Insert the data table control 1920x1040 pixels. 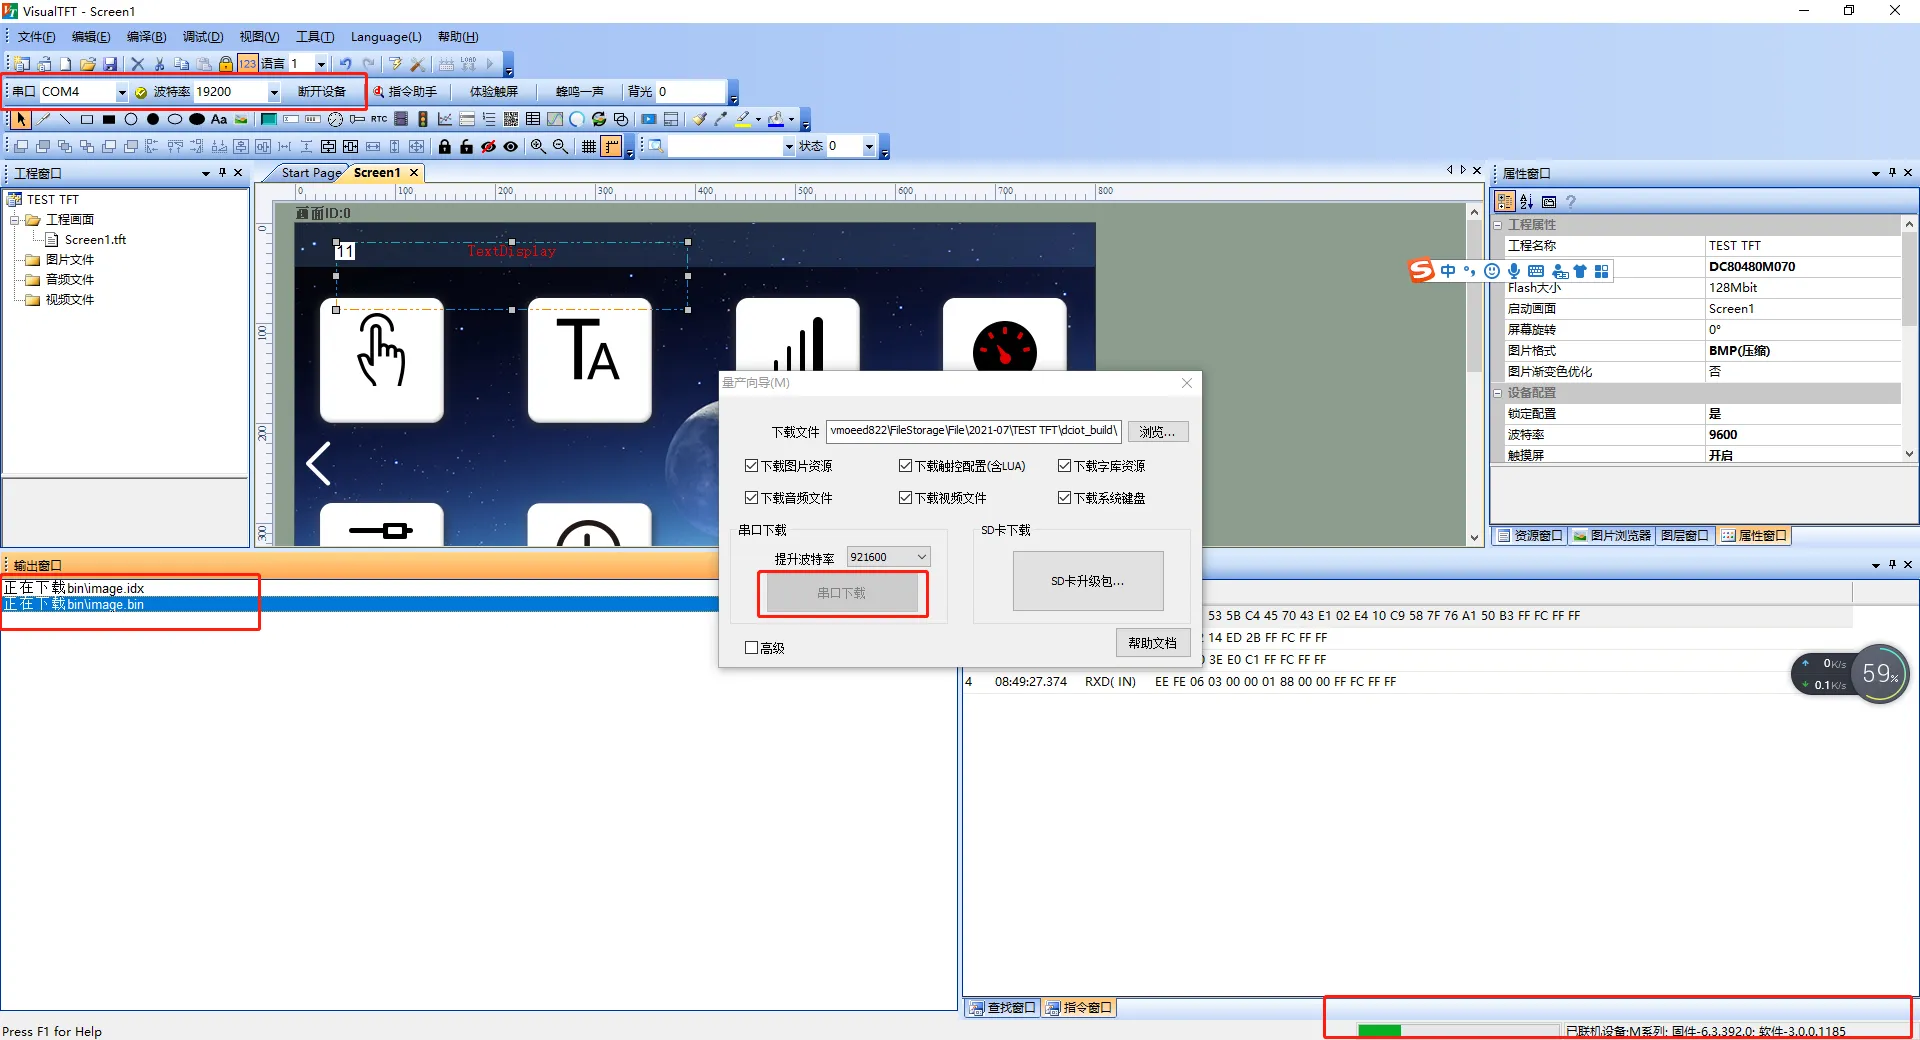[x=533, y=119]
